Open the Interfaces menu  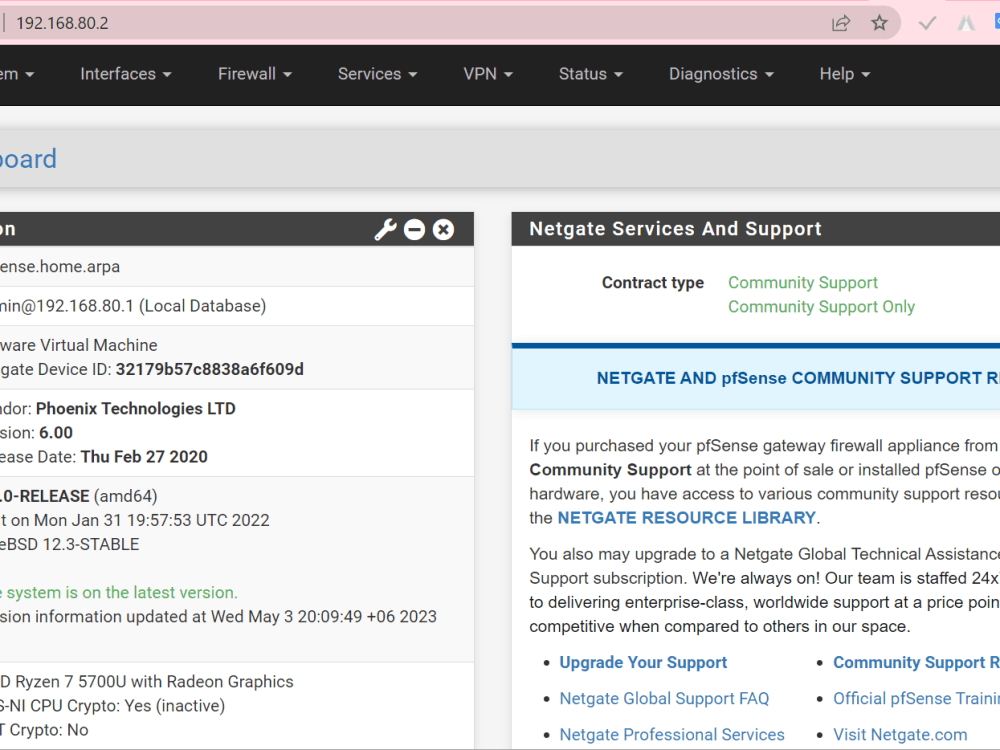(x=126, y=74)
